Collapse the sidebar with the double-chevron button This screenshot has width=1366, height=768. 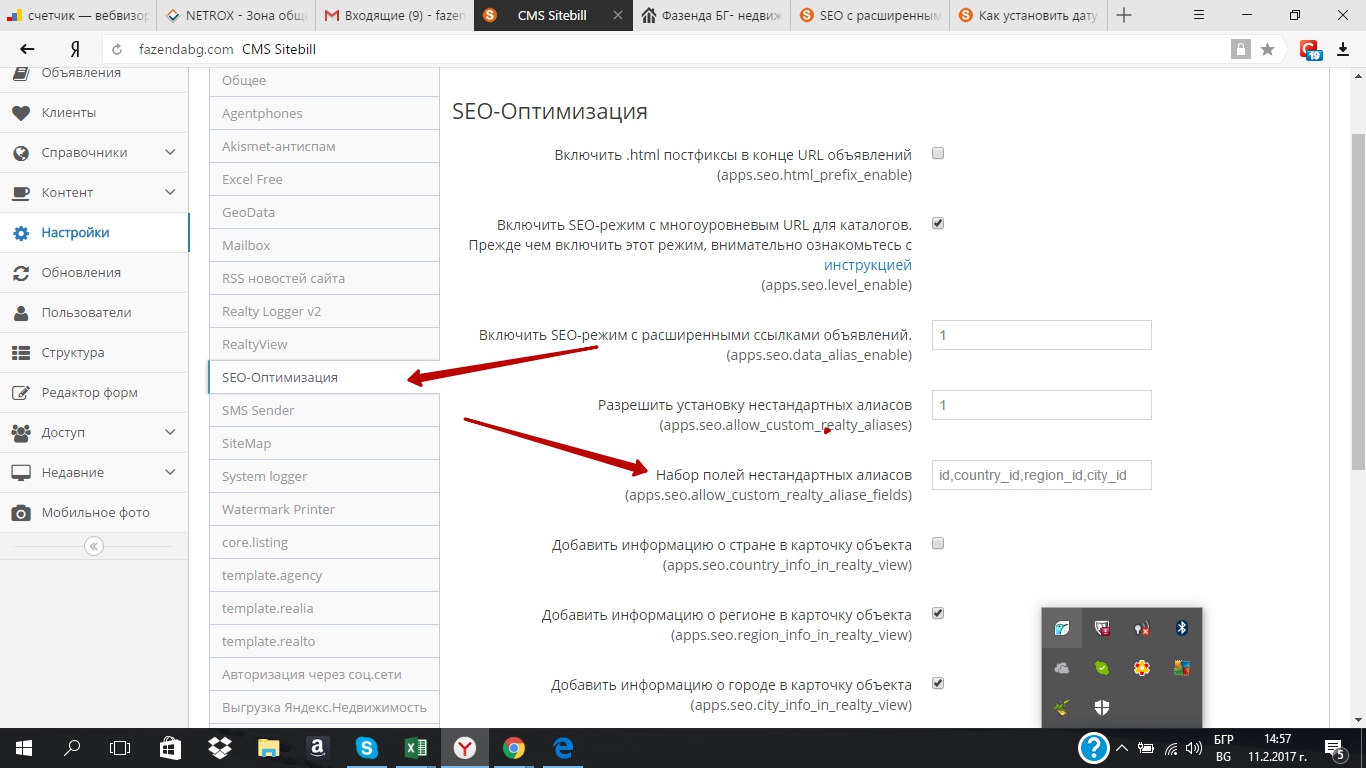[x=94, y=546]
